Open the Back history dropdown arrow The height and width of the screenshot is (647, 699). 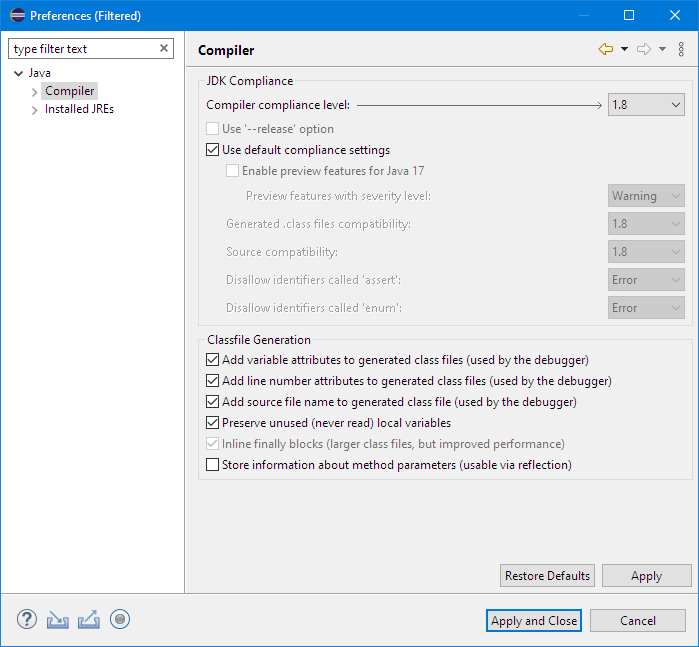point(624,49)
